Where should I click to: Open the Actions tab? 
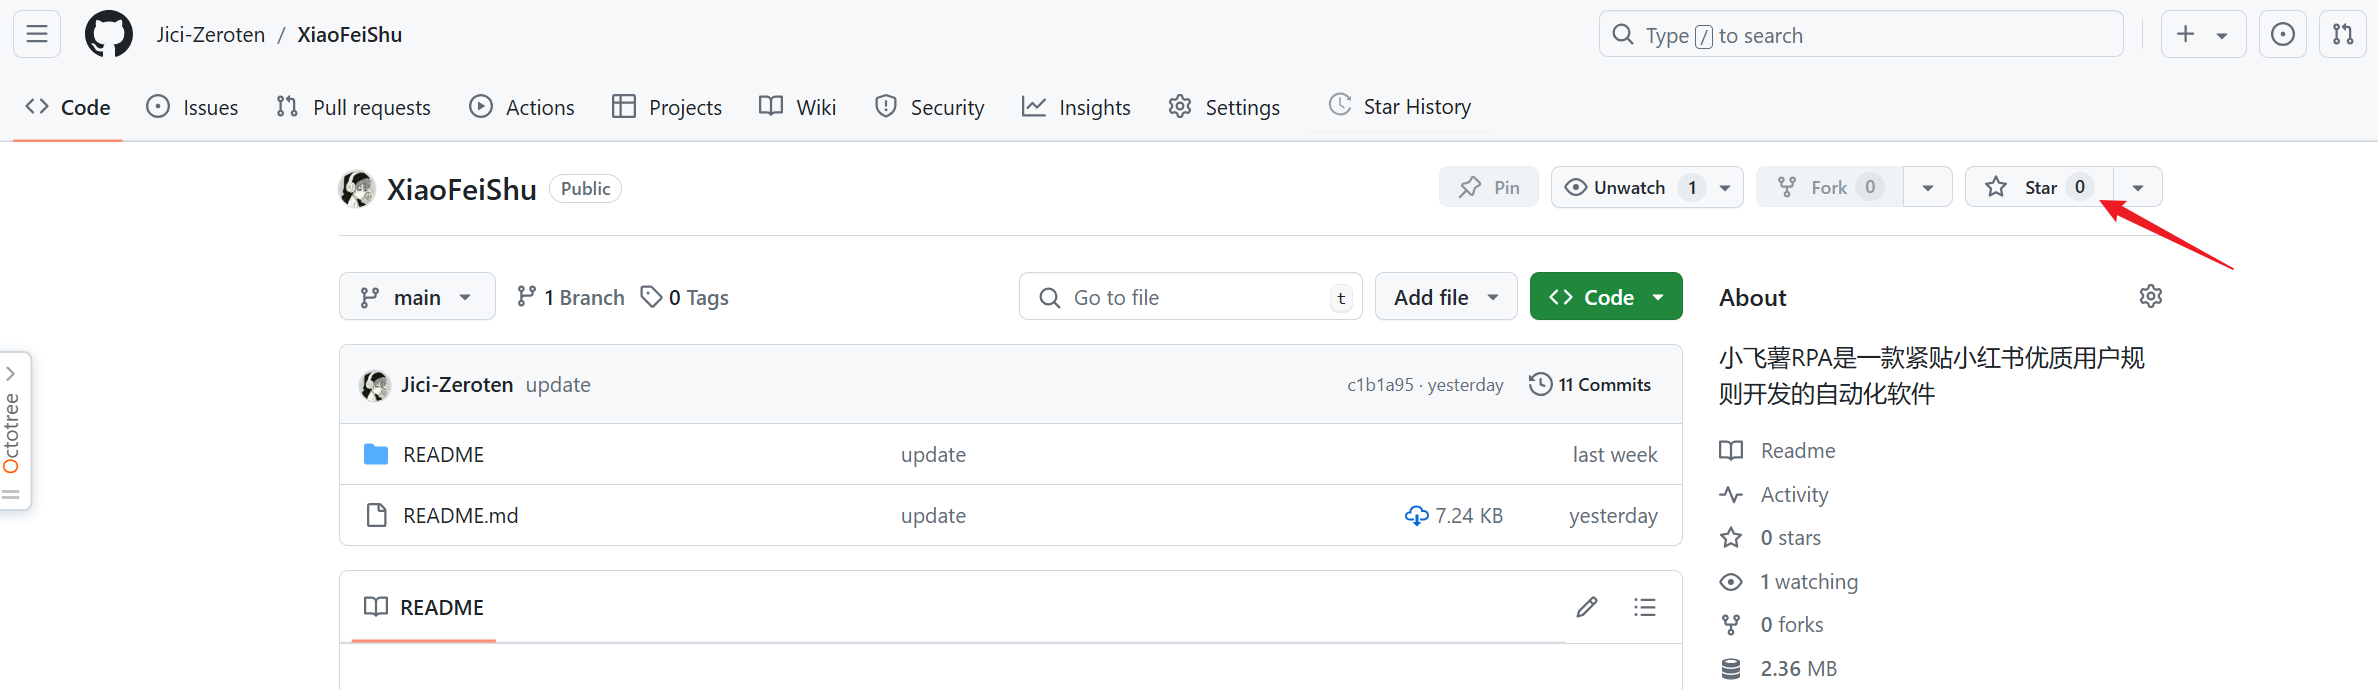(522, 107)
